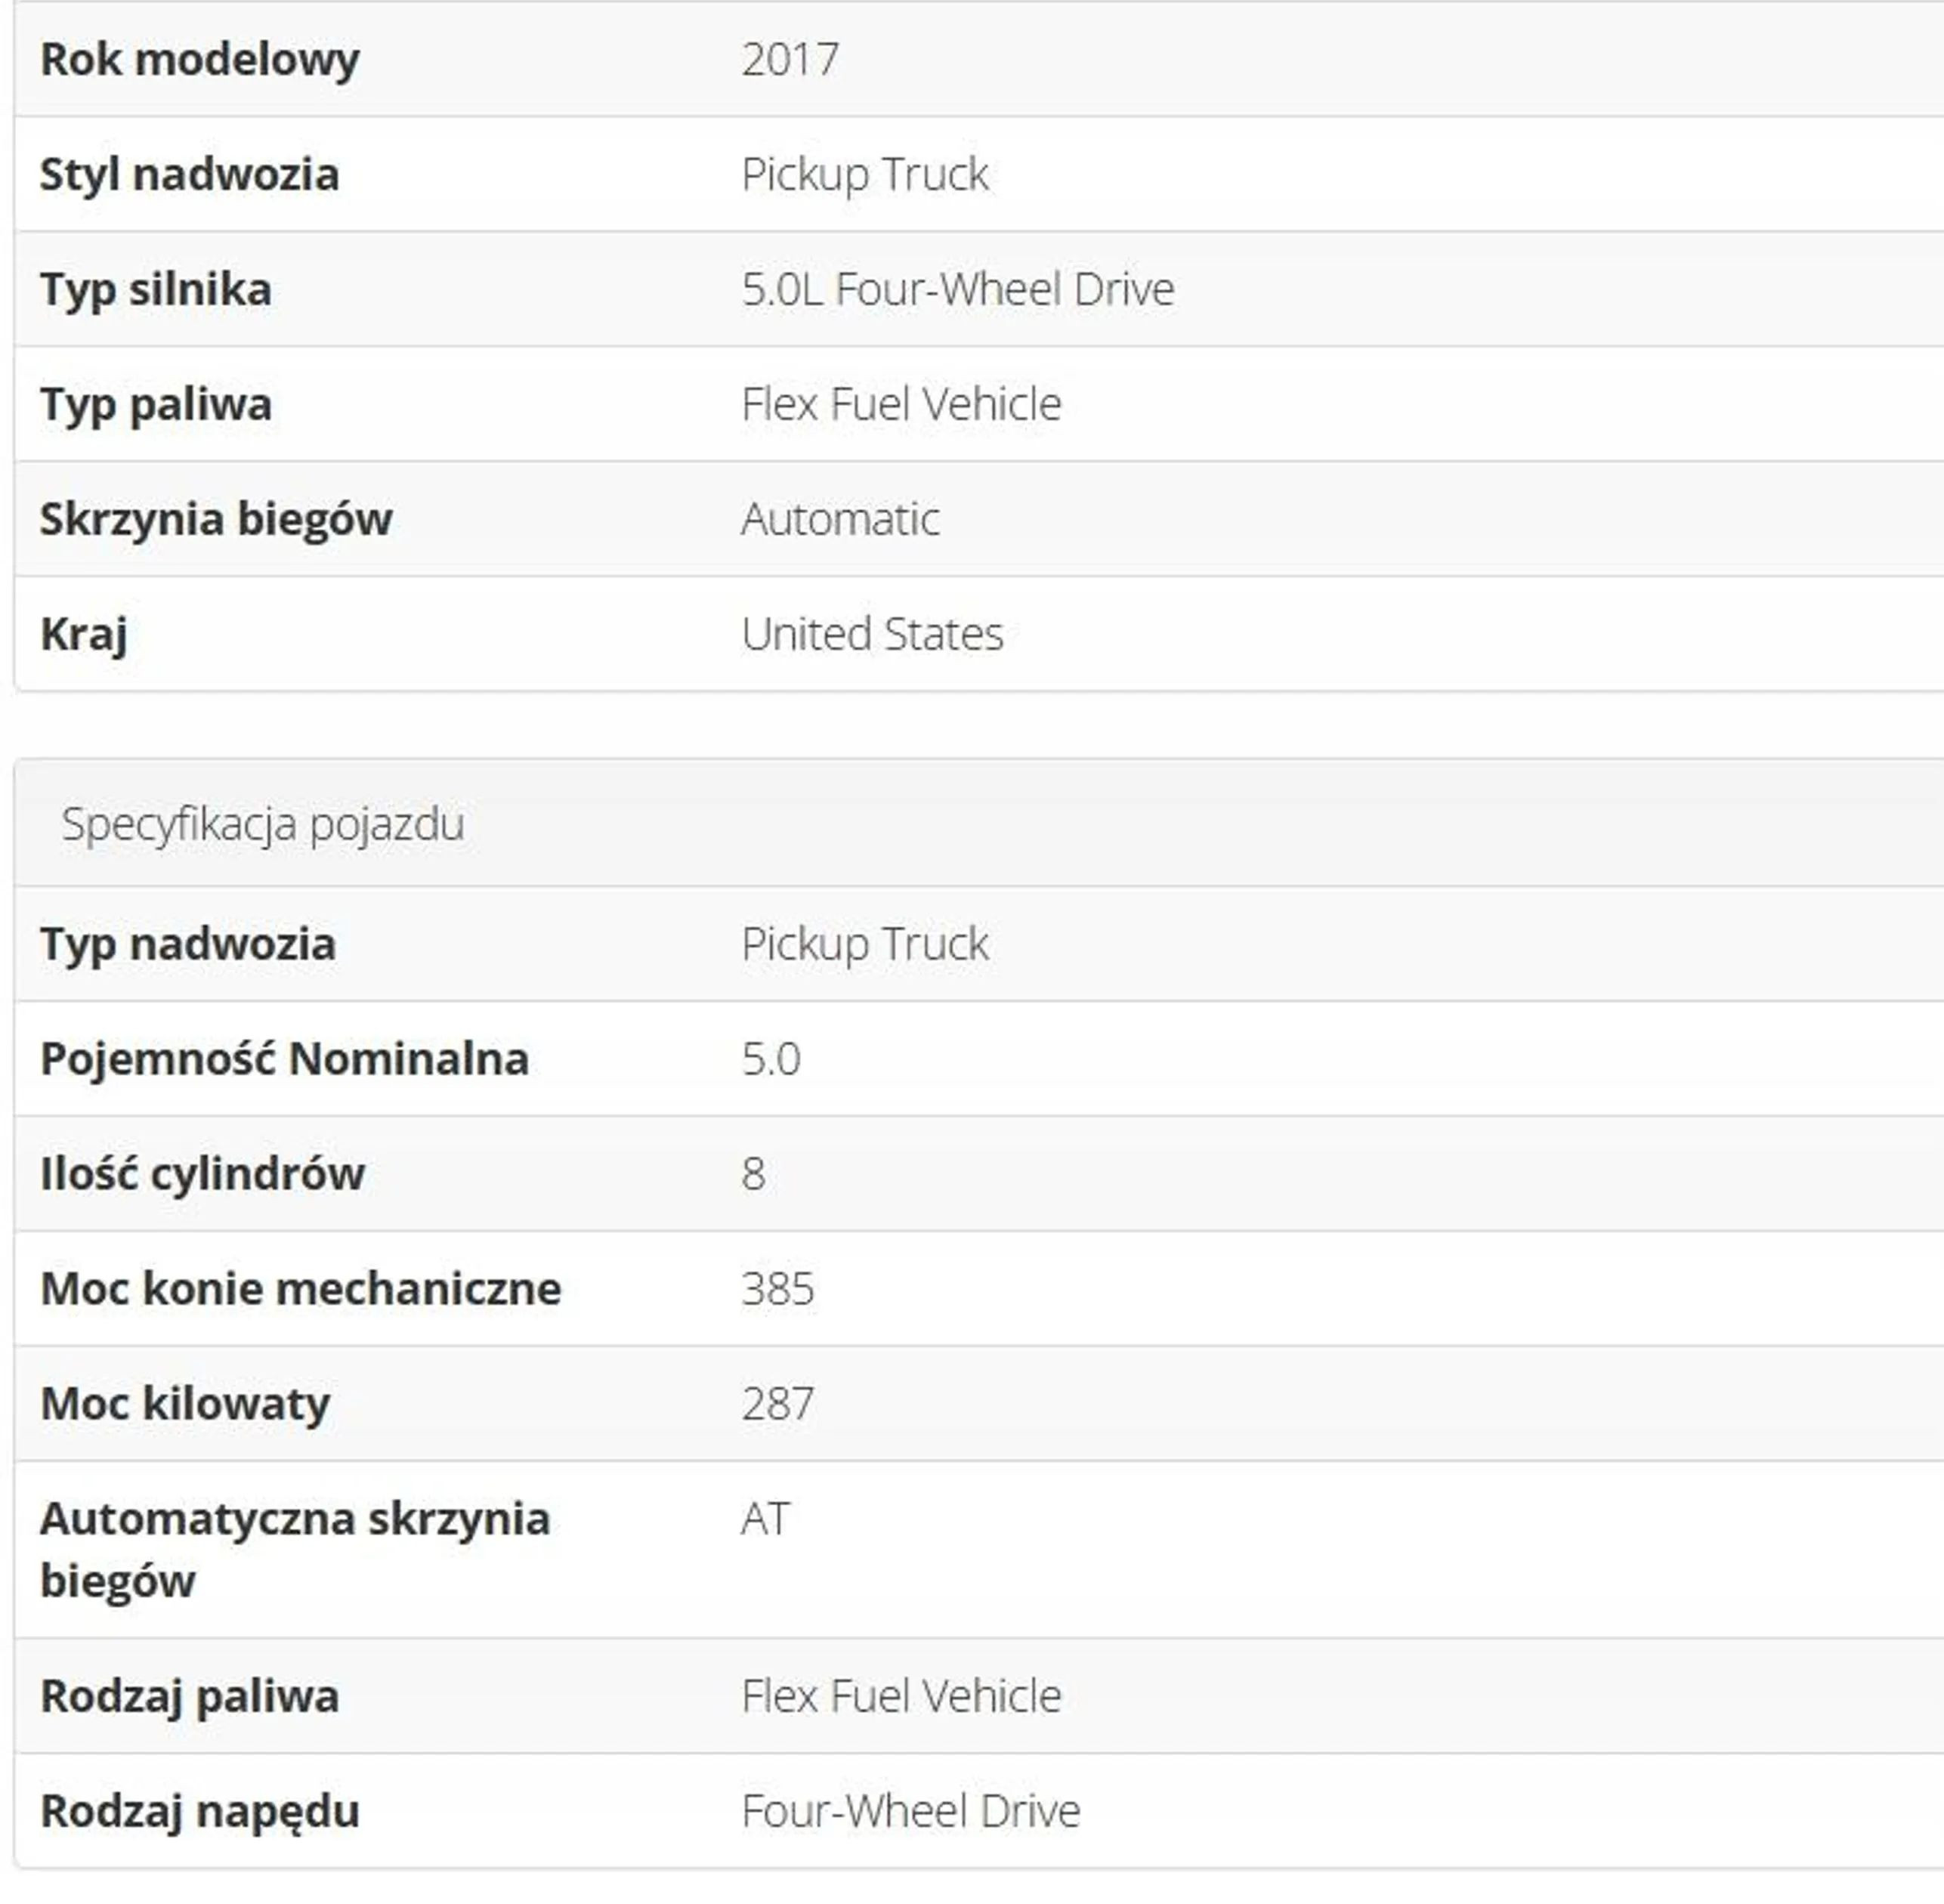Click the 'AT' transmission value

(764, 1519)
